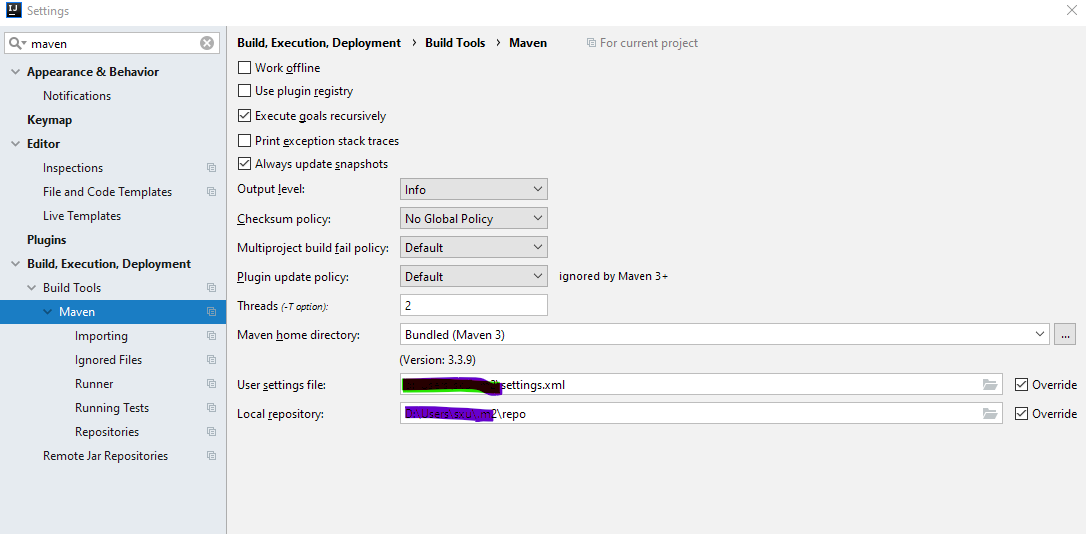The height and width of the screenshot is (534, 1086).
Task: Open the Plugin update policy dropdown
Action: click(x=474, y=276)
